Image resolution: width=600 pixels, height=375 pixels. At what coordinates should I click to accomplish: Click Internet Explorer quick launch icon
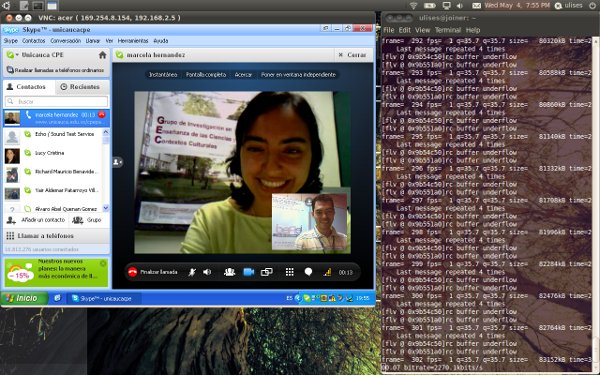(x=57, y=298)
